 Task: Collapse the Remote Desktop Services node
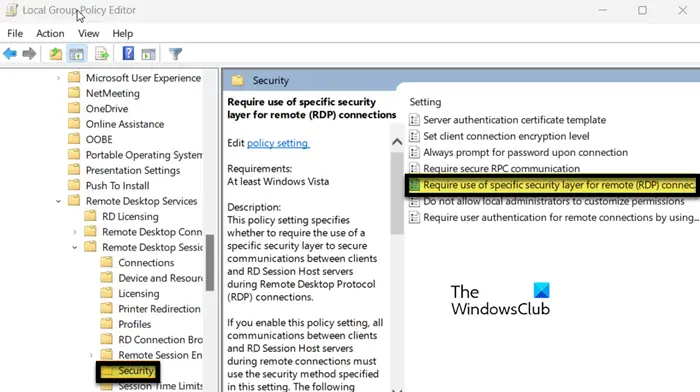58,201
